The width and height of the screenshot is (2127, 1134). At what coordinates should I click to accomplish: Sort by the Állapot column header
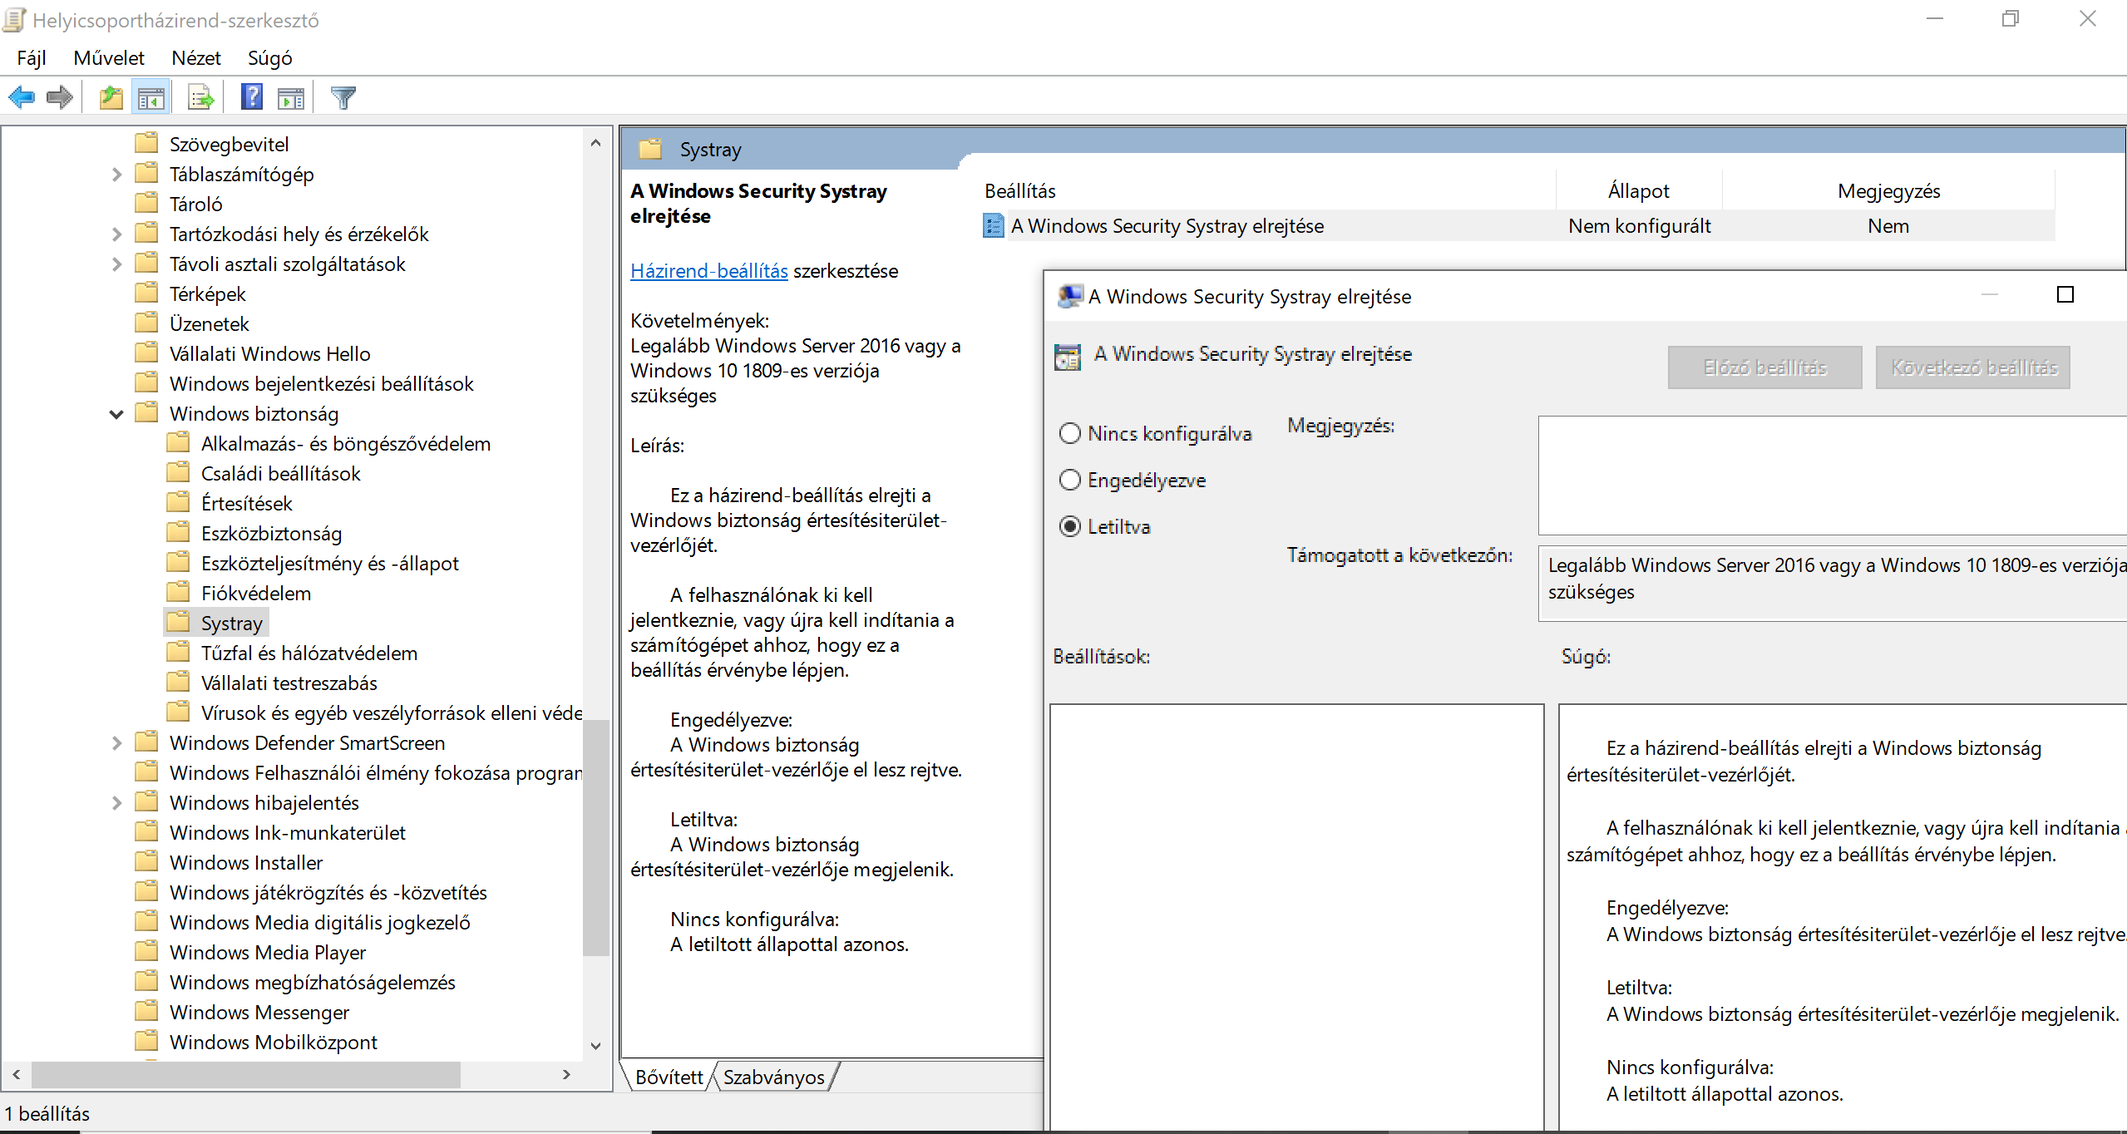pyautogui.click(x=1639, y=190)
